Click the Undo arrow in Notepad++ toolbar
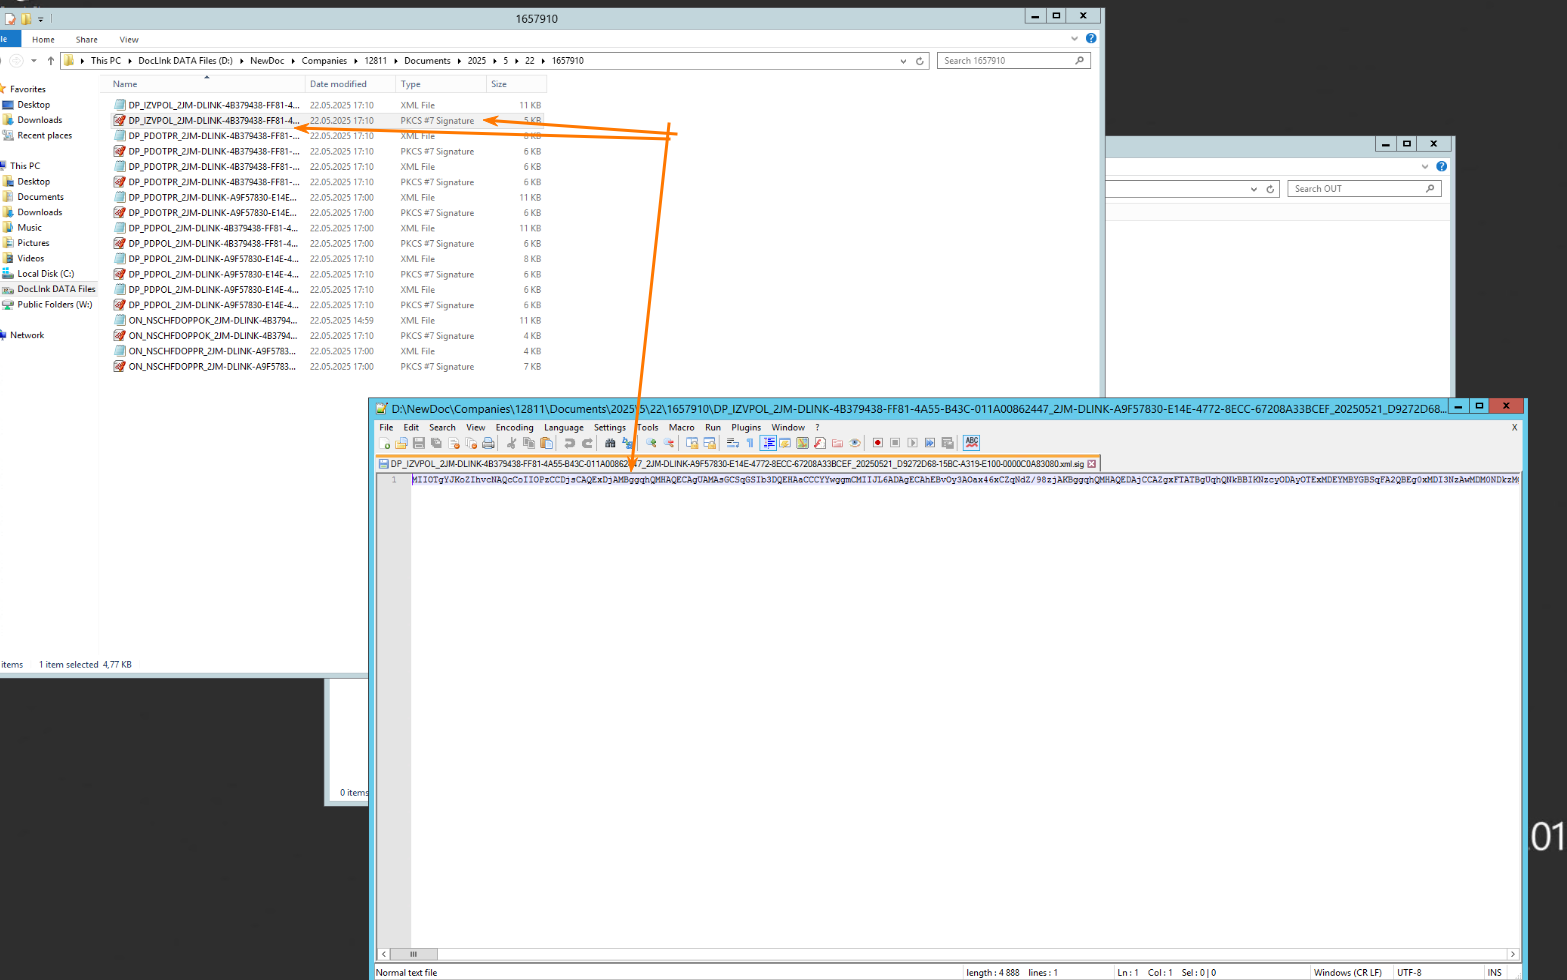This screenshot has width=1567, height=980. coord(569,443)
